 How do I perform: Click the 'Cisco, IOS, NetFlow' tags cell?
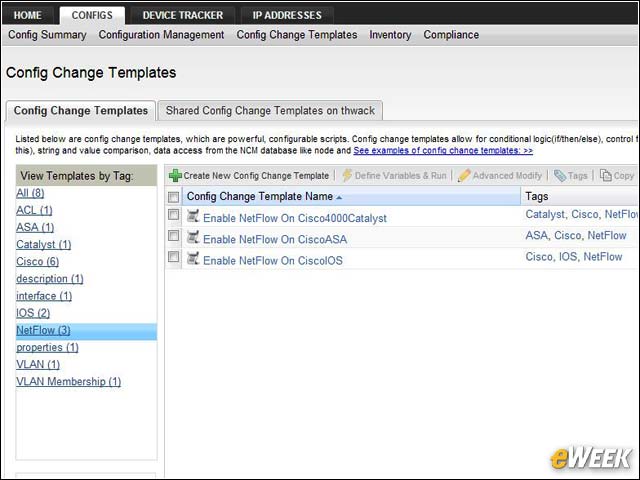pyautogui.click(x=574, y=257)
